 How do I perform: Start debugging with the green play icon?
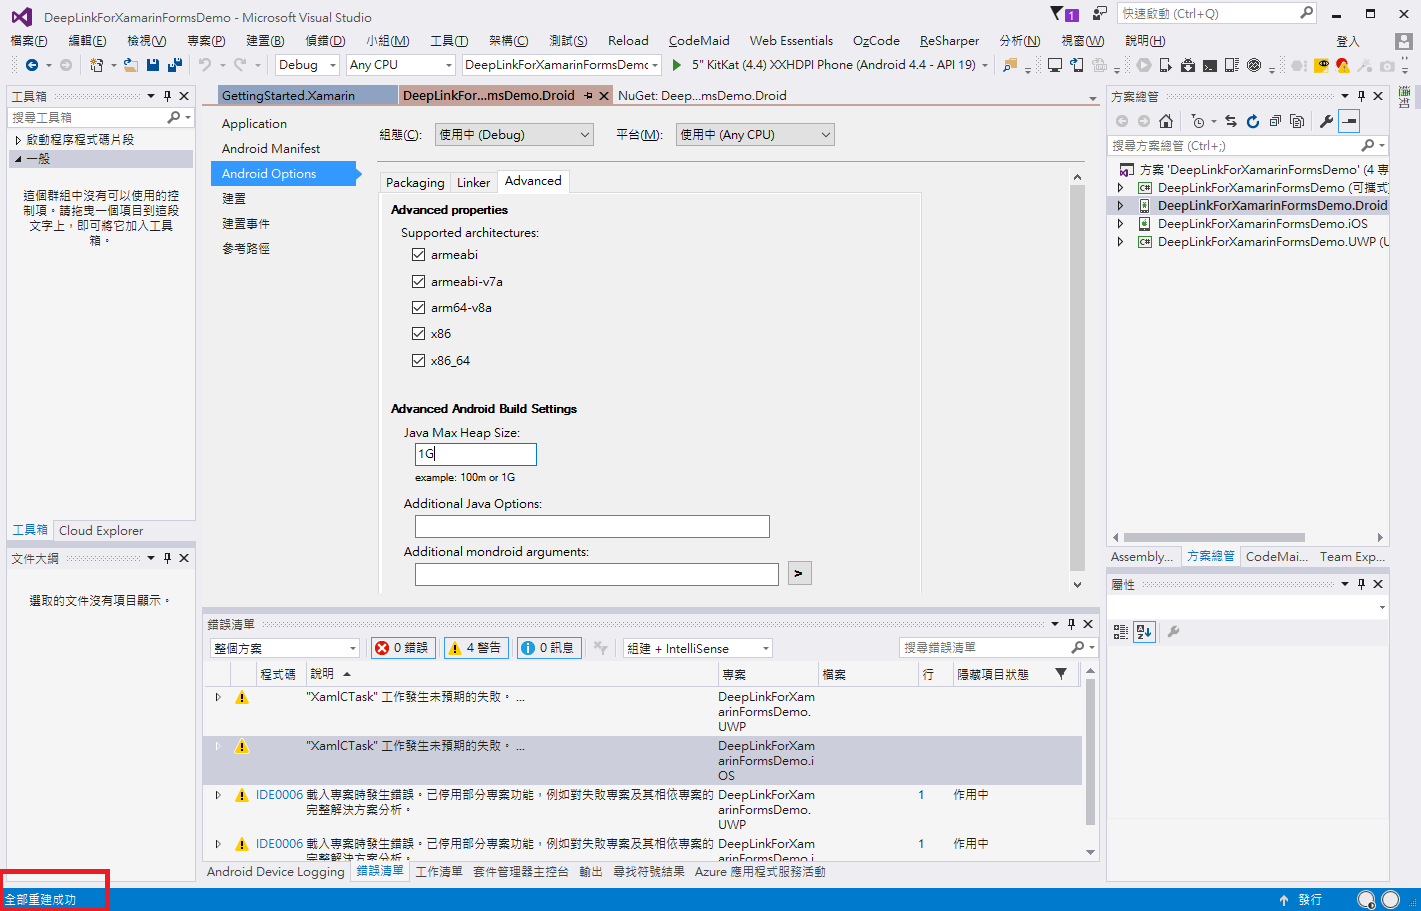(677, 65)
